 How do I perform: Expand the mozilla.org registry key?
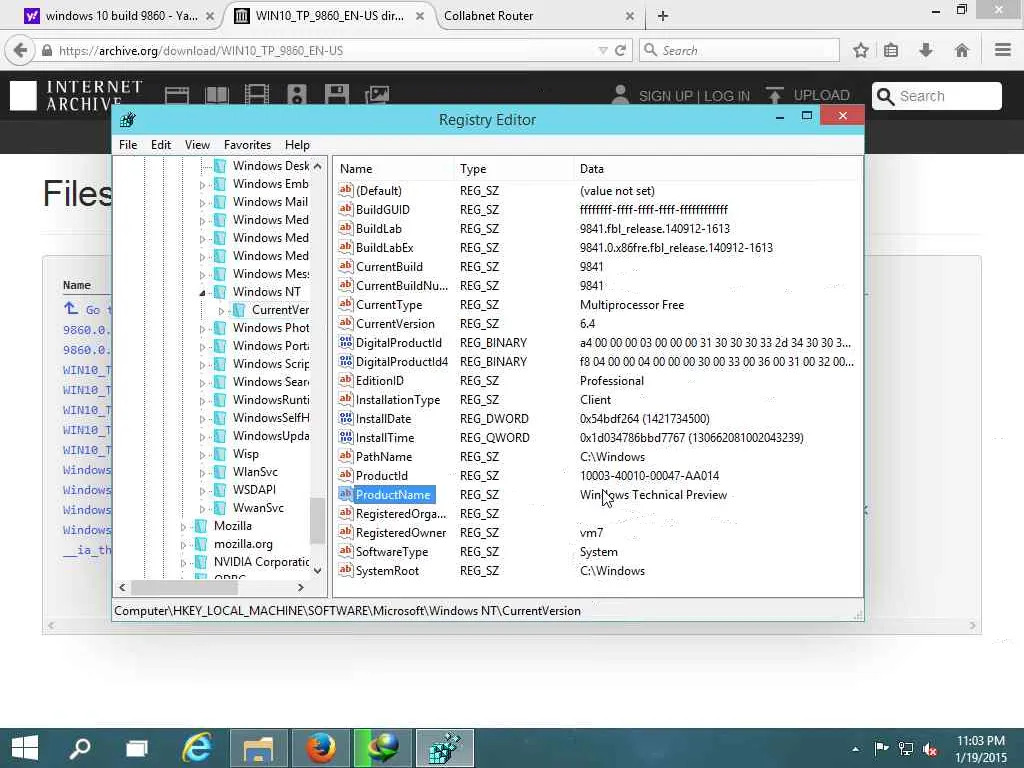coord(184,545)
